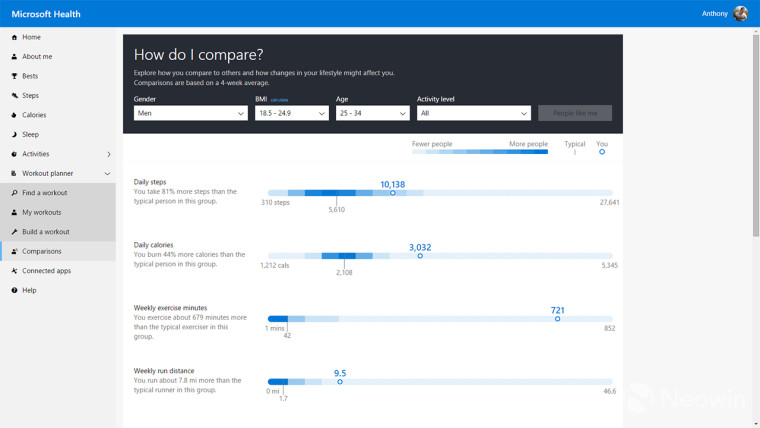760x428 pixels.
Task: Click the typical 2,108 calories value
Action: (x=344, y=273)
